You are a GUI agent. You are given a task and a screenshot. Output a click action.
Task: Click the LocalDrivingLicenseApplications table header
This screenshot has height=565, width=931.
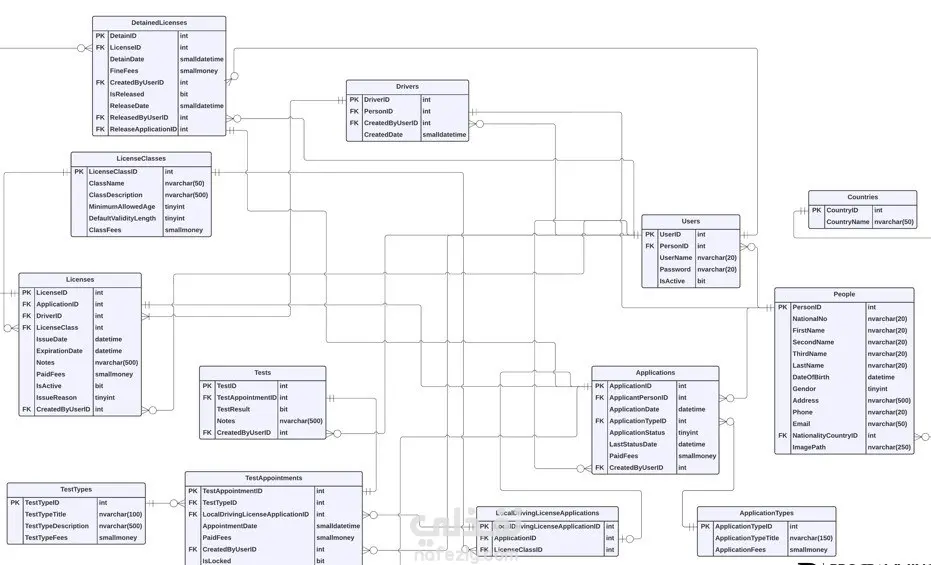click(547, 513)
